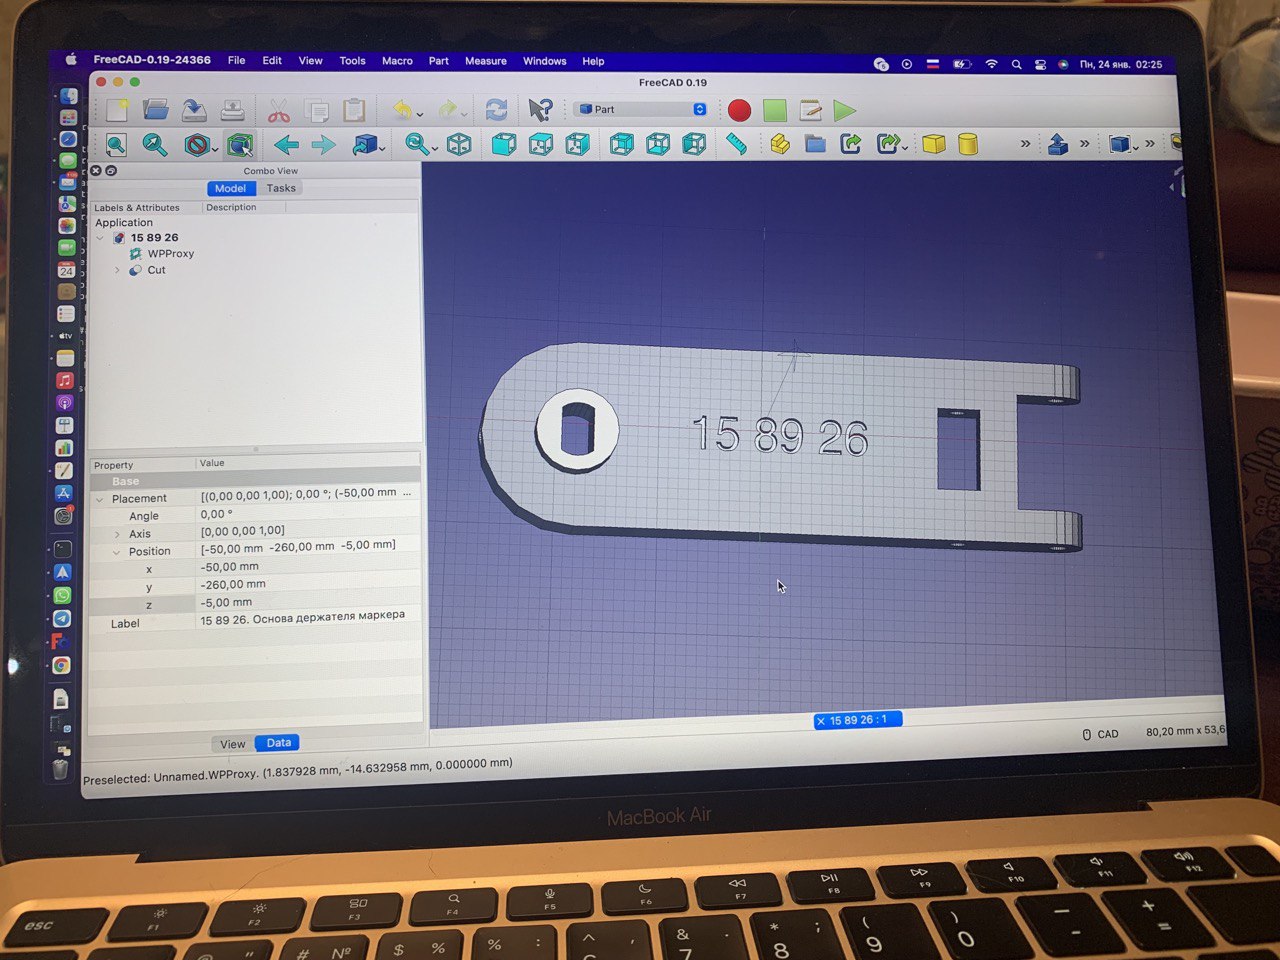The height and width of the screenshot is (960, 1280).
Task: Click the green Execute macro play icon
Action: tap(845, 110)
